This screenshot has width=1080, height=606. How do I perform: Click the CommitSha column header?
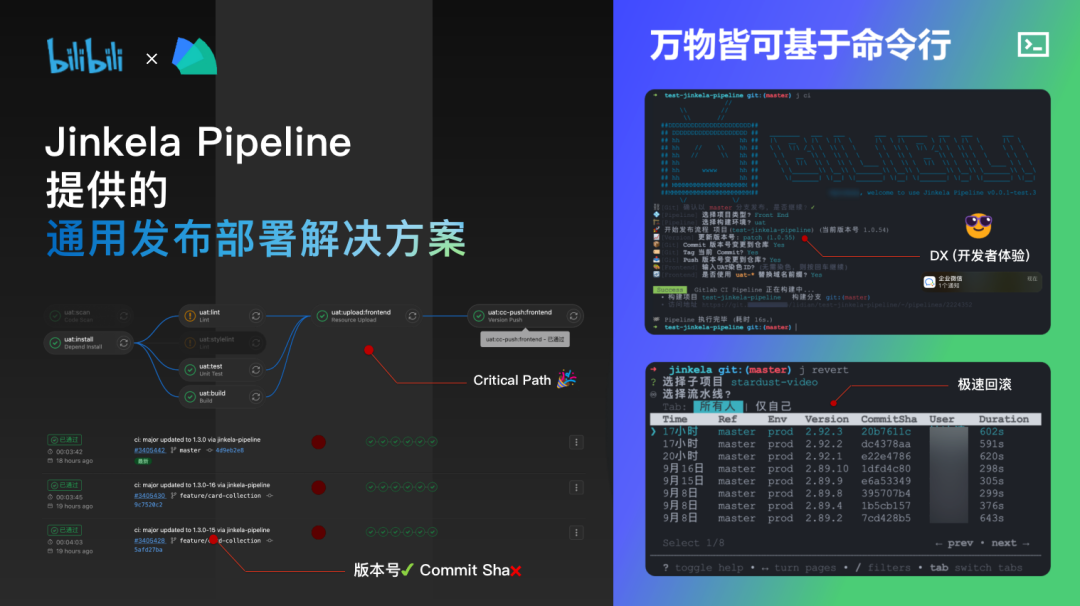coord(889,419)
